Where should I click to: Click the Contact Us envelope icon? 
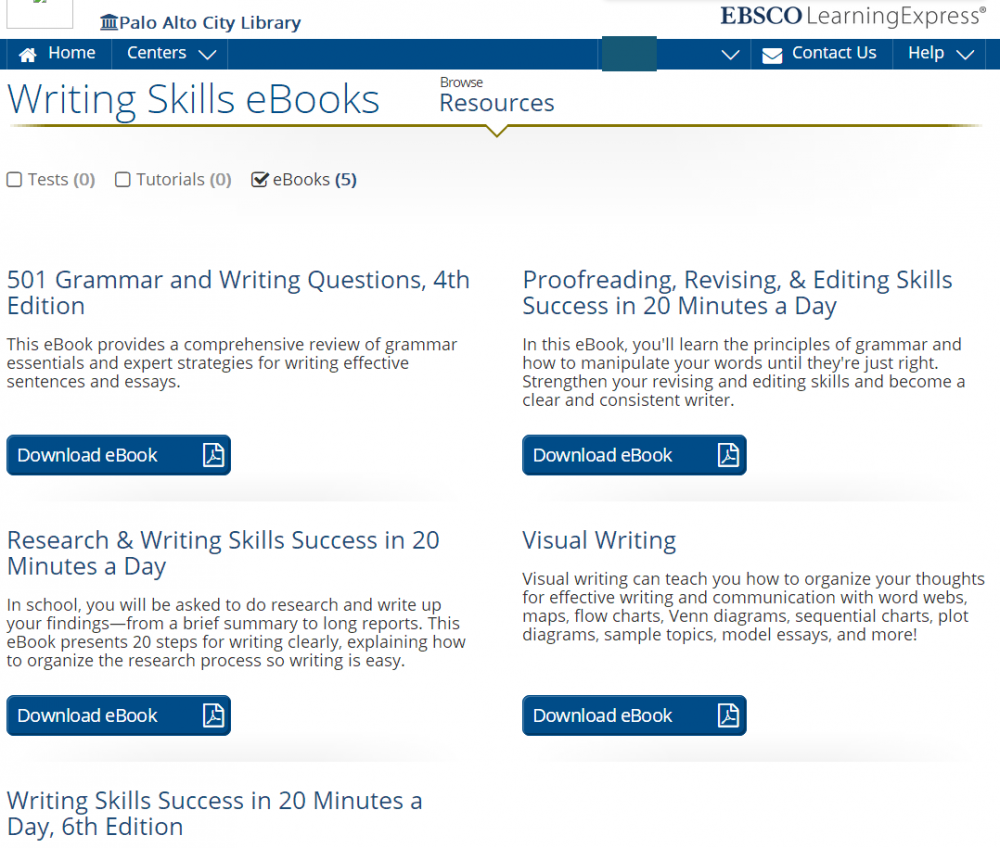(772, 55)
